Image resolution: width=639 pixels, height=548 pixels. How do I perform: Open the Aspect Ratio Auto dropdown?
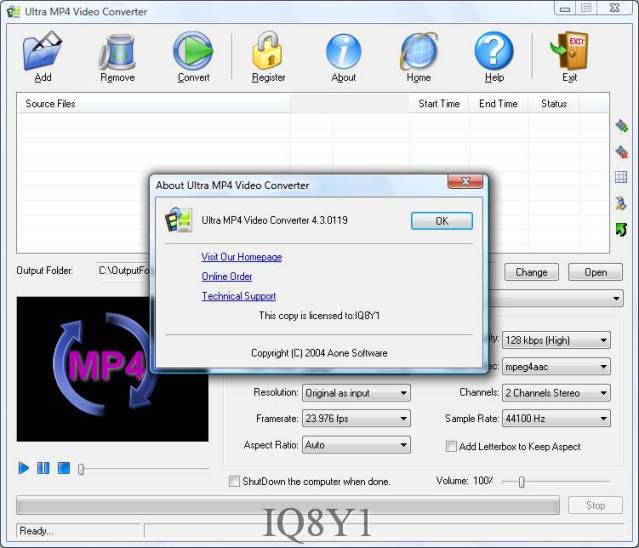pyautogui.click(x=356, y=445)
